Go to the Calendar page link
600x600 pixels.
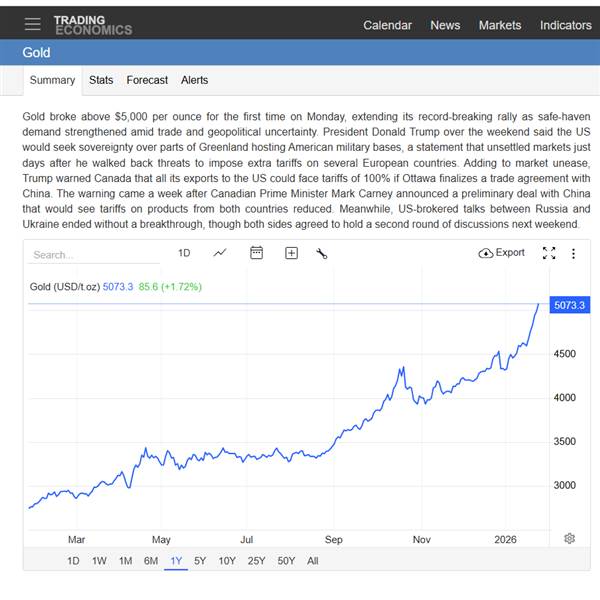387,25
